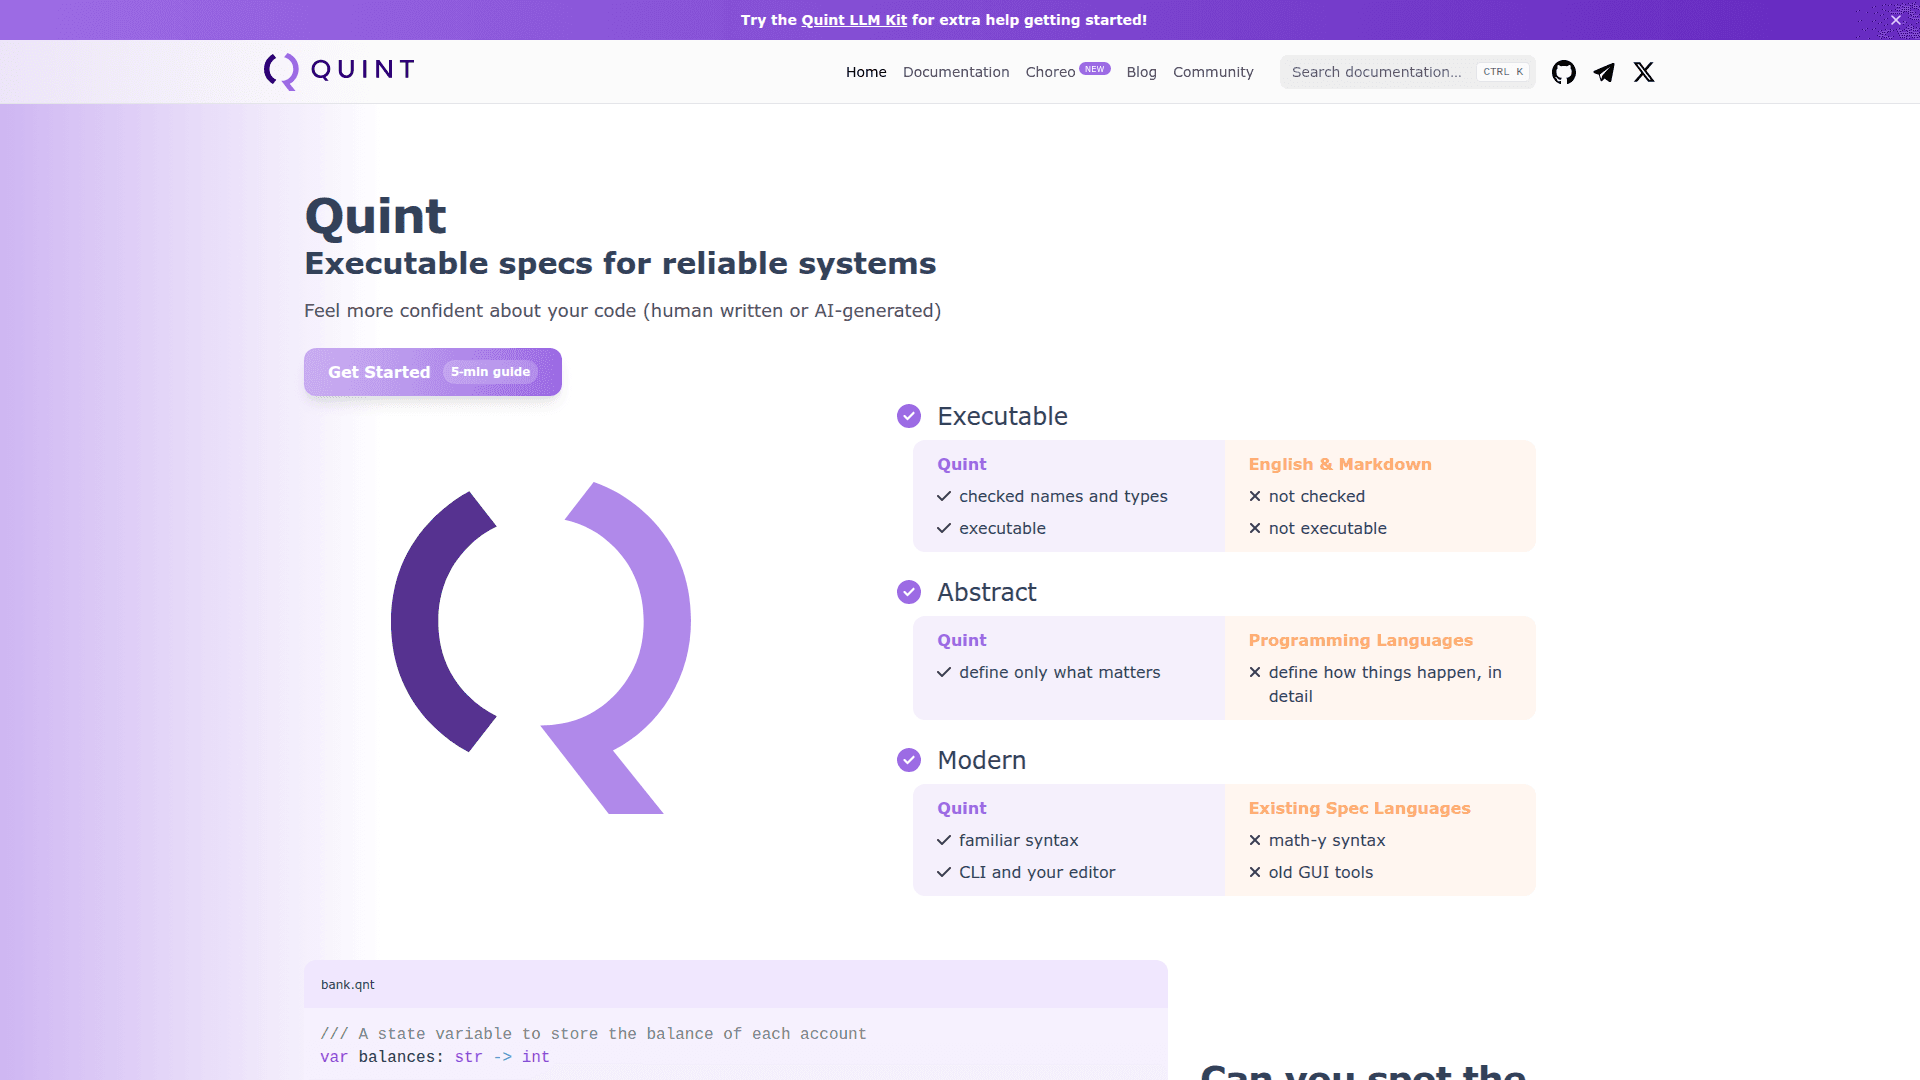
Task: Go to the Home nav item
Action: (866, 72)
